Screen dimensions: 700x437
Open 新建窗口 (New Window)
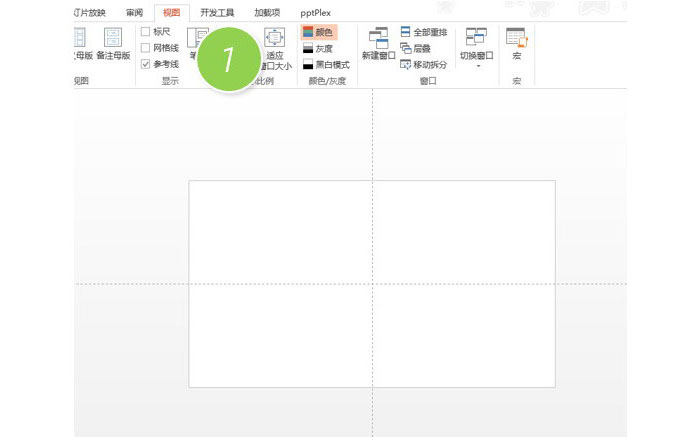378,39
